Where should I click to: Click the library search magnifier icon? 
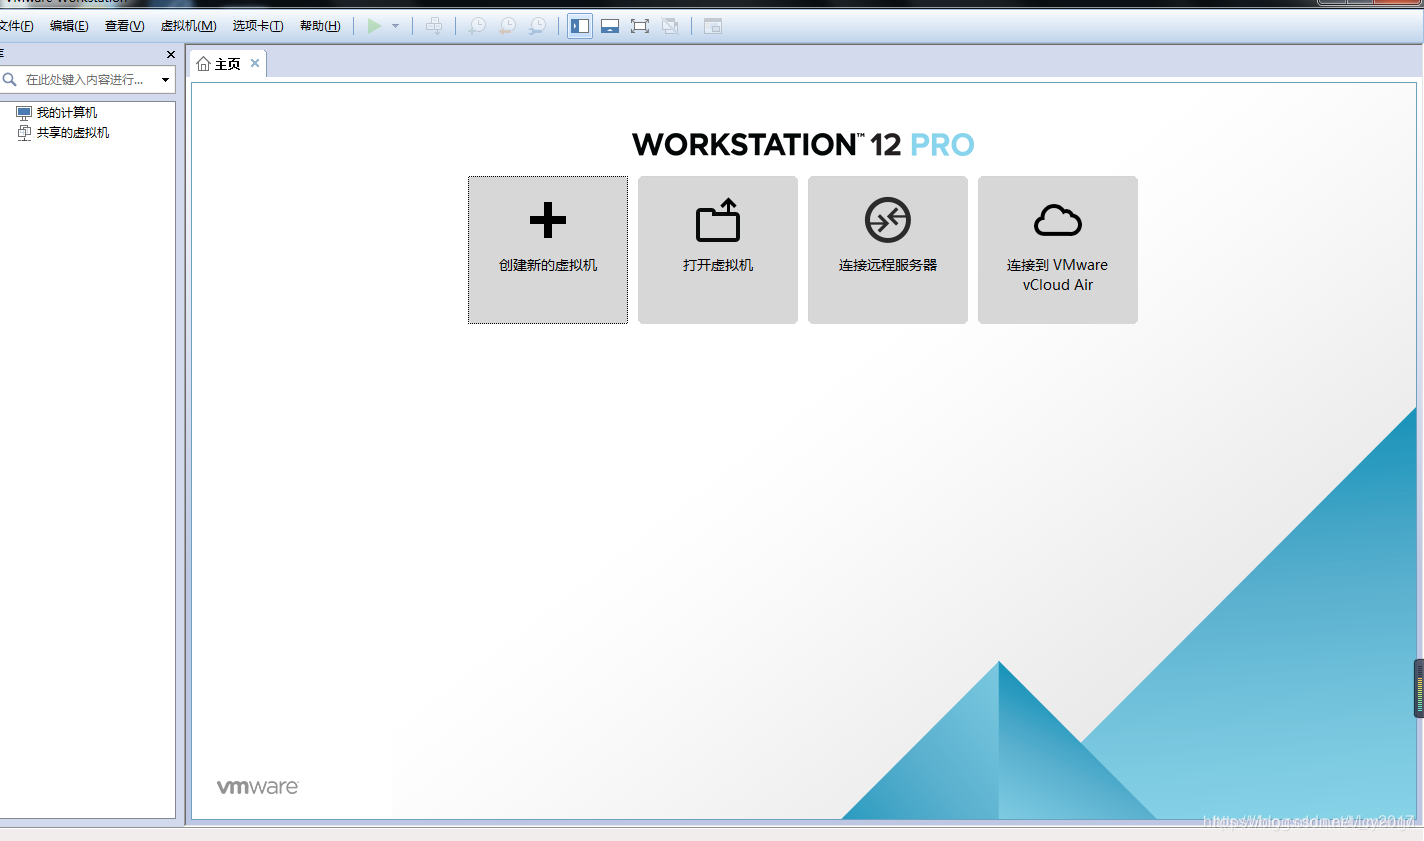click(x=10, y=79)
